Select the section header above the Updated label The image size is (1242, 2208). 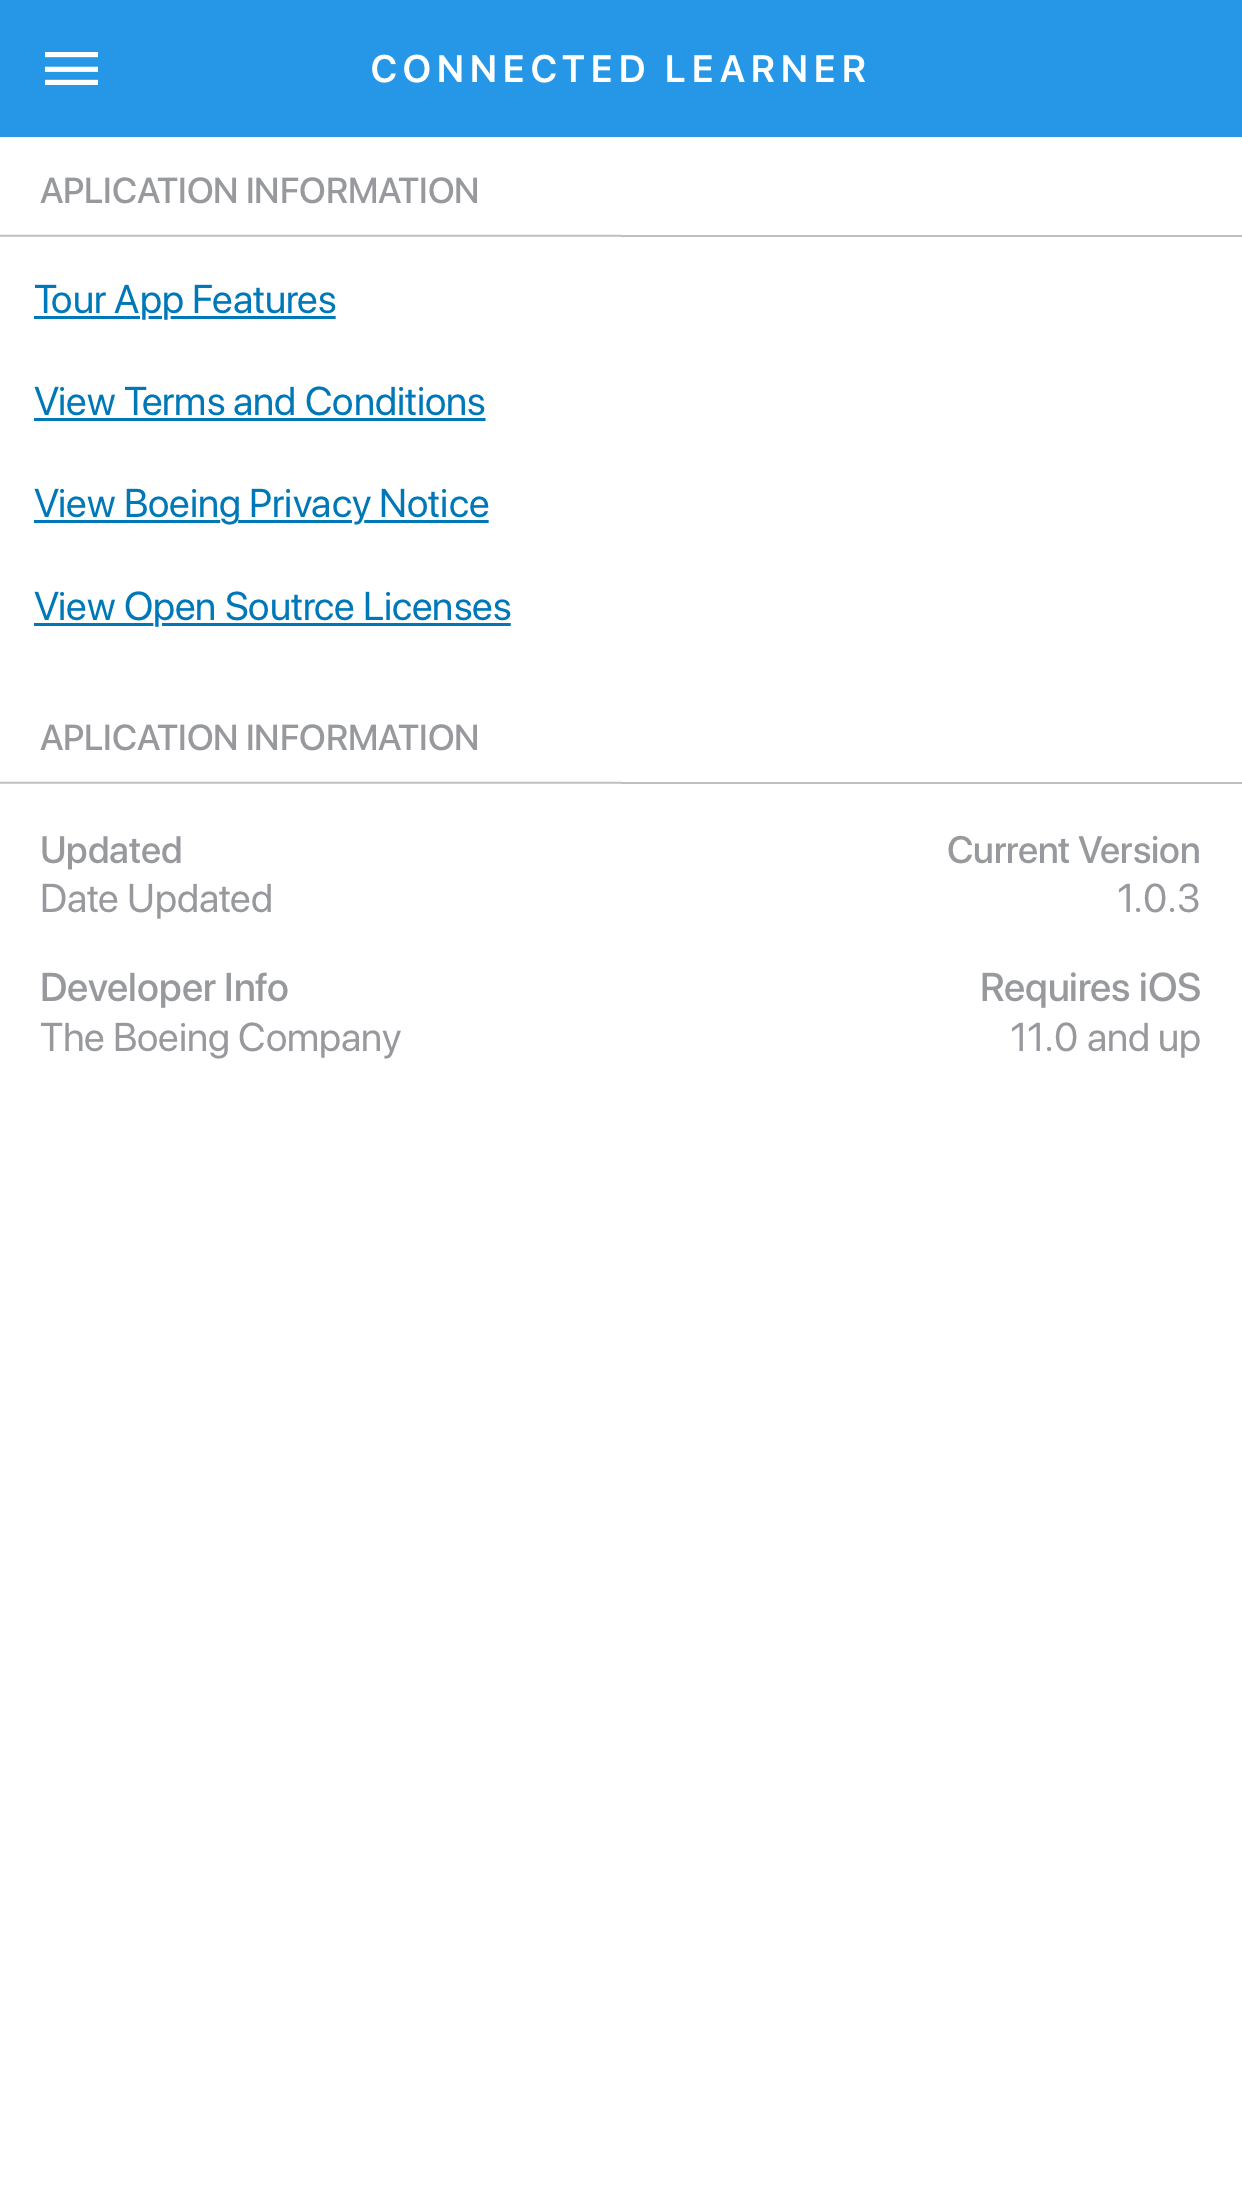[x=259, y=738]
